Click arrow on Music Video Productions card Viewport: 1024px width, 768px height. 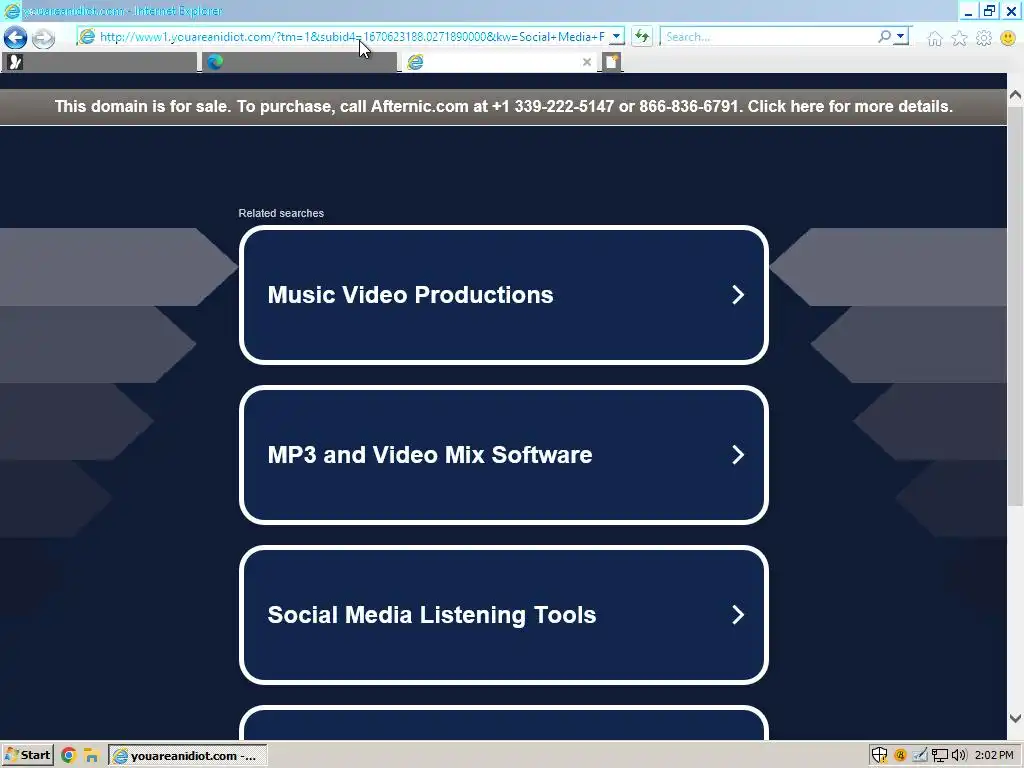point(738,295)
